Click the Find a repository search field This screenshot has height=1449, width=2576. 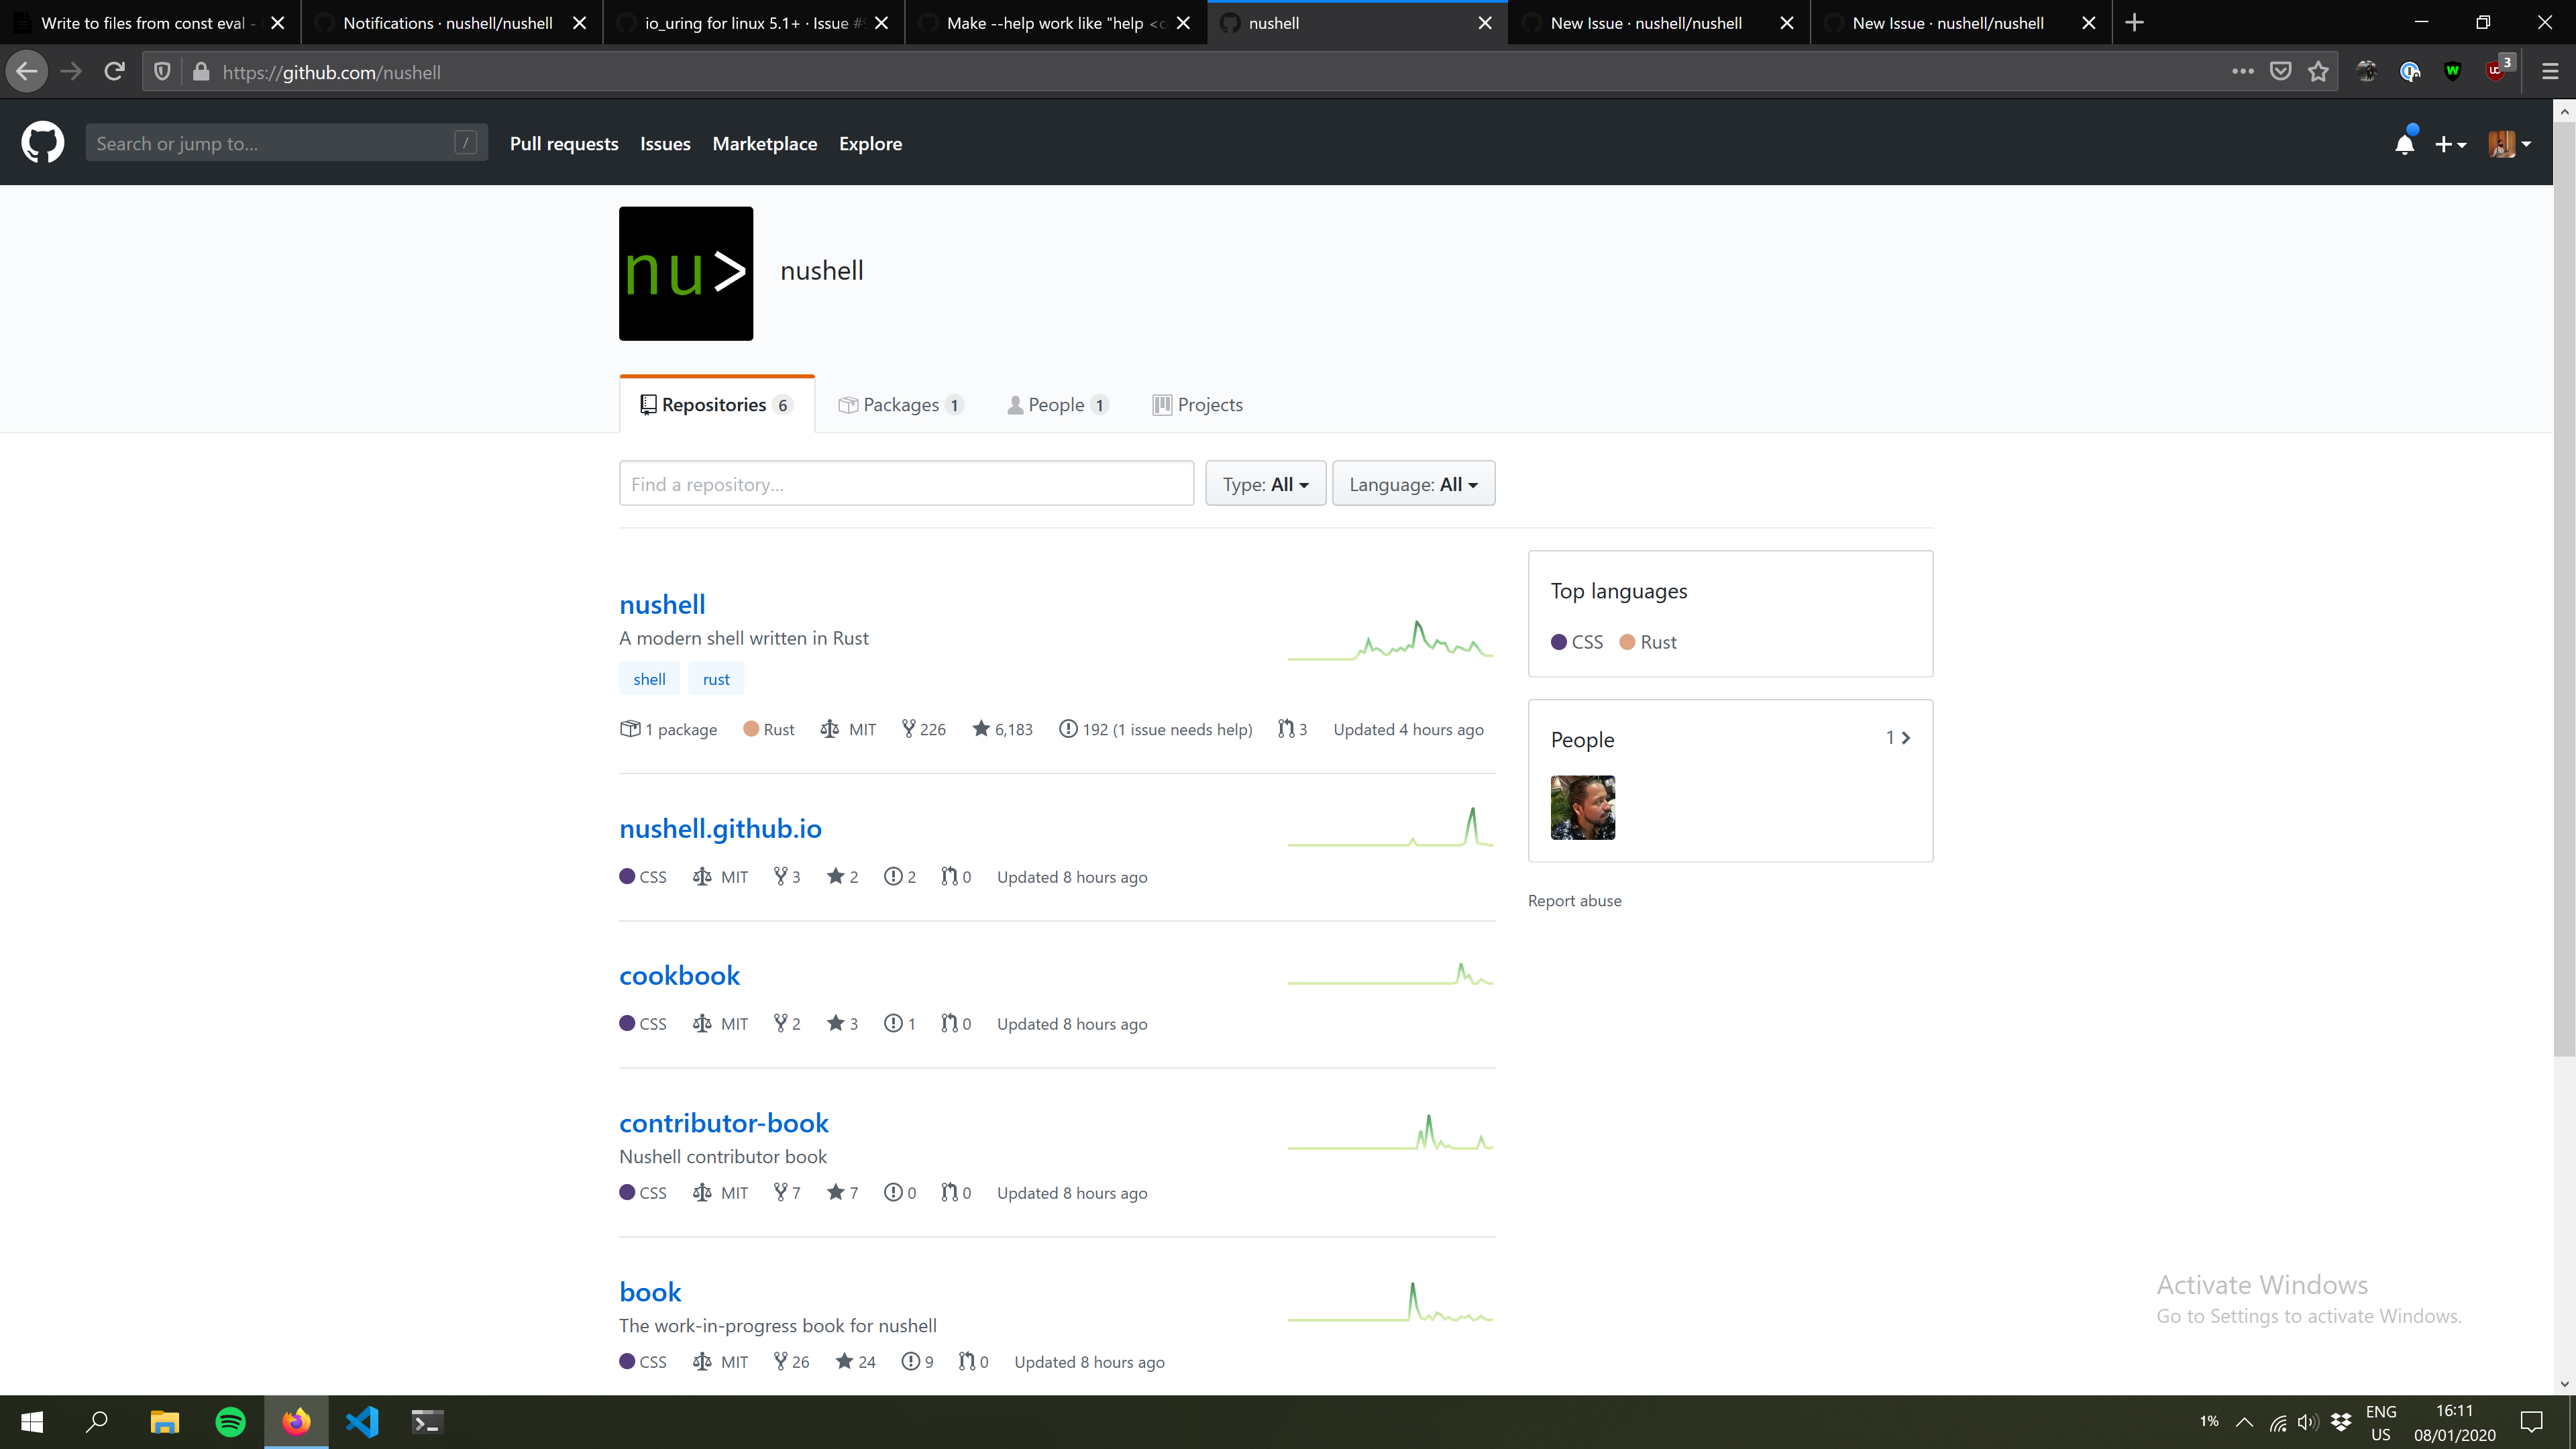(906, 483)
